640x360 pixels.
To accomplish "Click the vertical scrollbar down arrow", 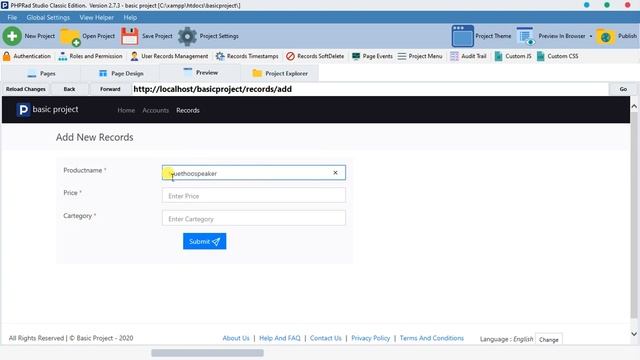I will coord(634,333).
